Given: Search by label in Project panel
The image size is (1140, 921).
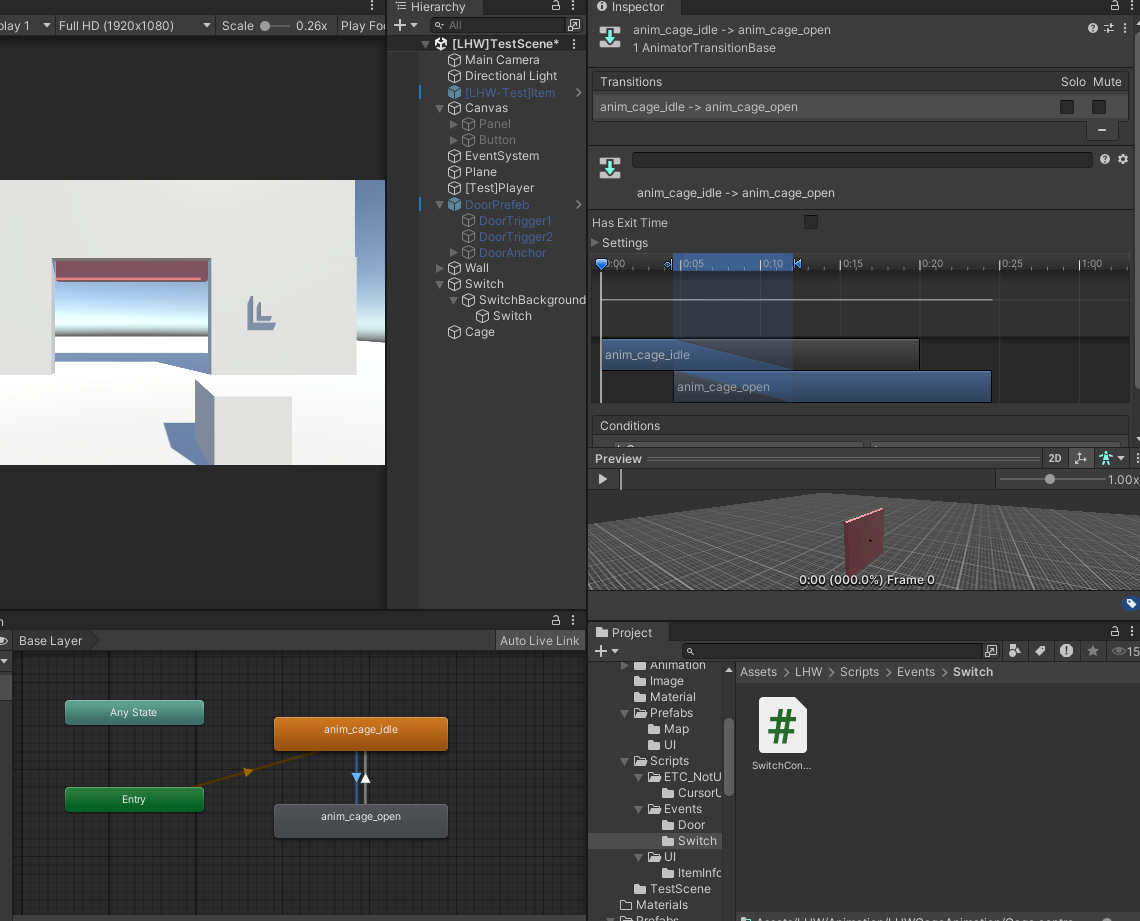Looking at the screenshot, I should 1040,651.
